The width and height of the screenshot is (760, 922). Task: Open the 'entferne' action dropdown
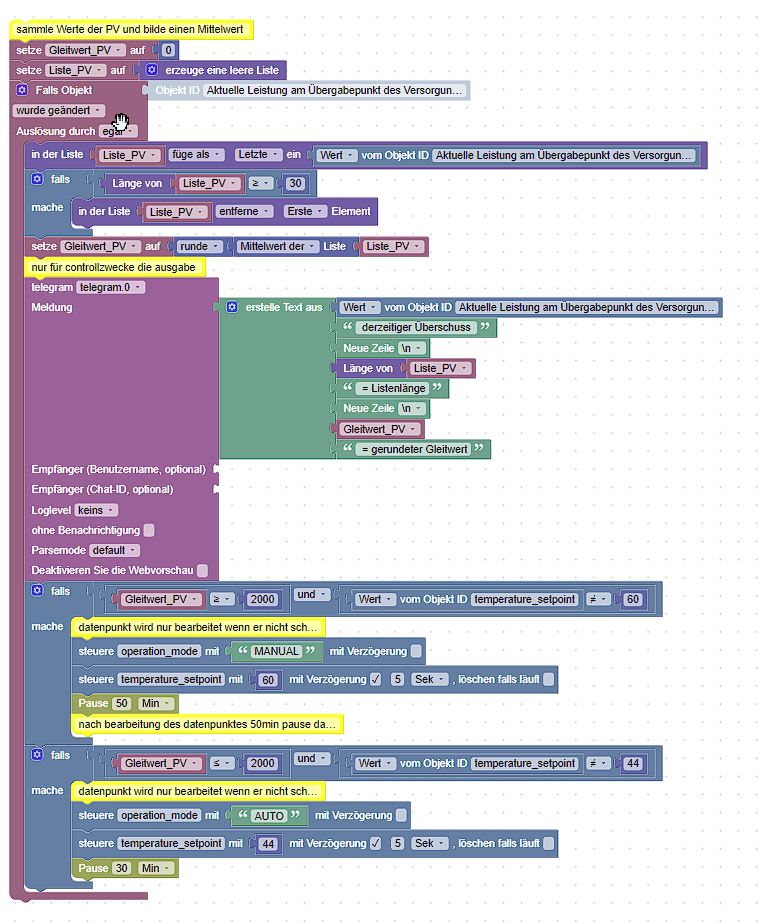pos(244,211)
